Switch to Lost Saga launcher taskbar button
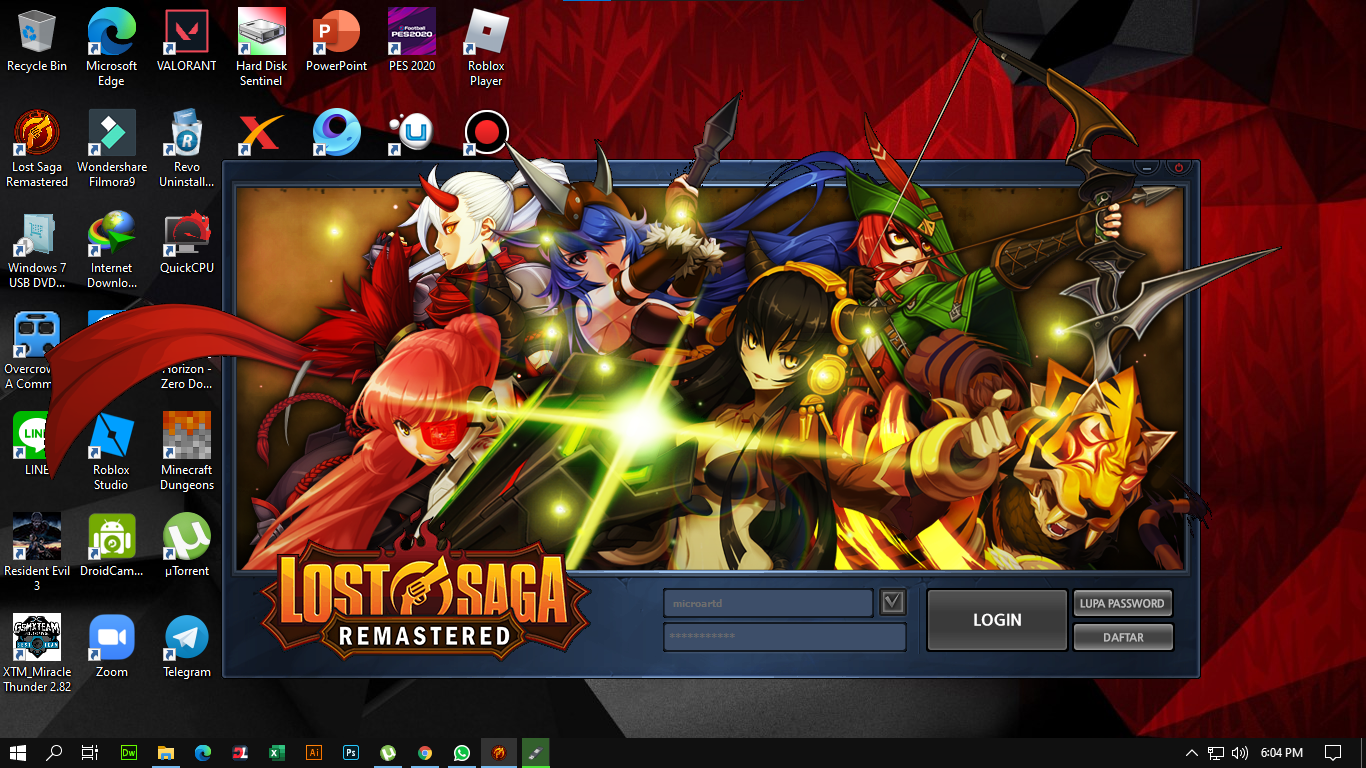Screen dimensions: 1366x768 coord(499,753)
